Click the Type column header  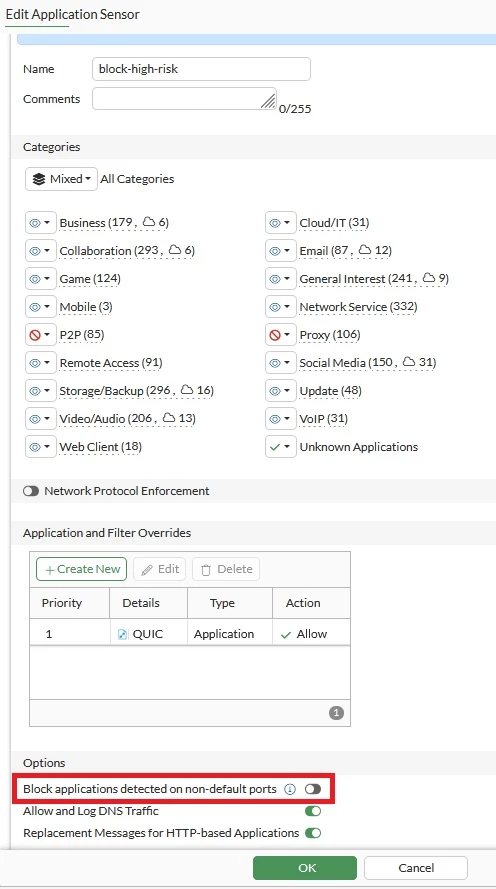tap(230, 603)
